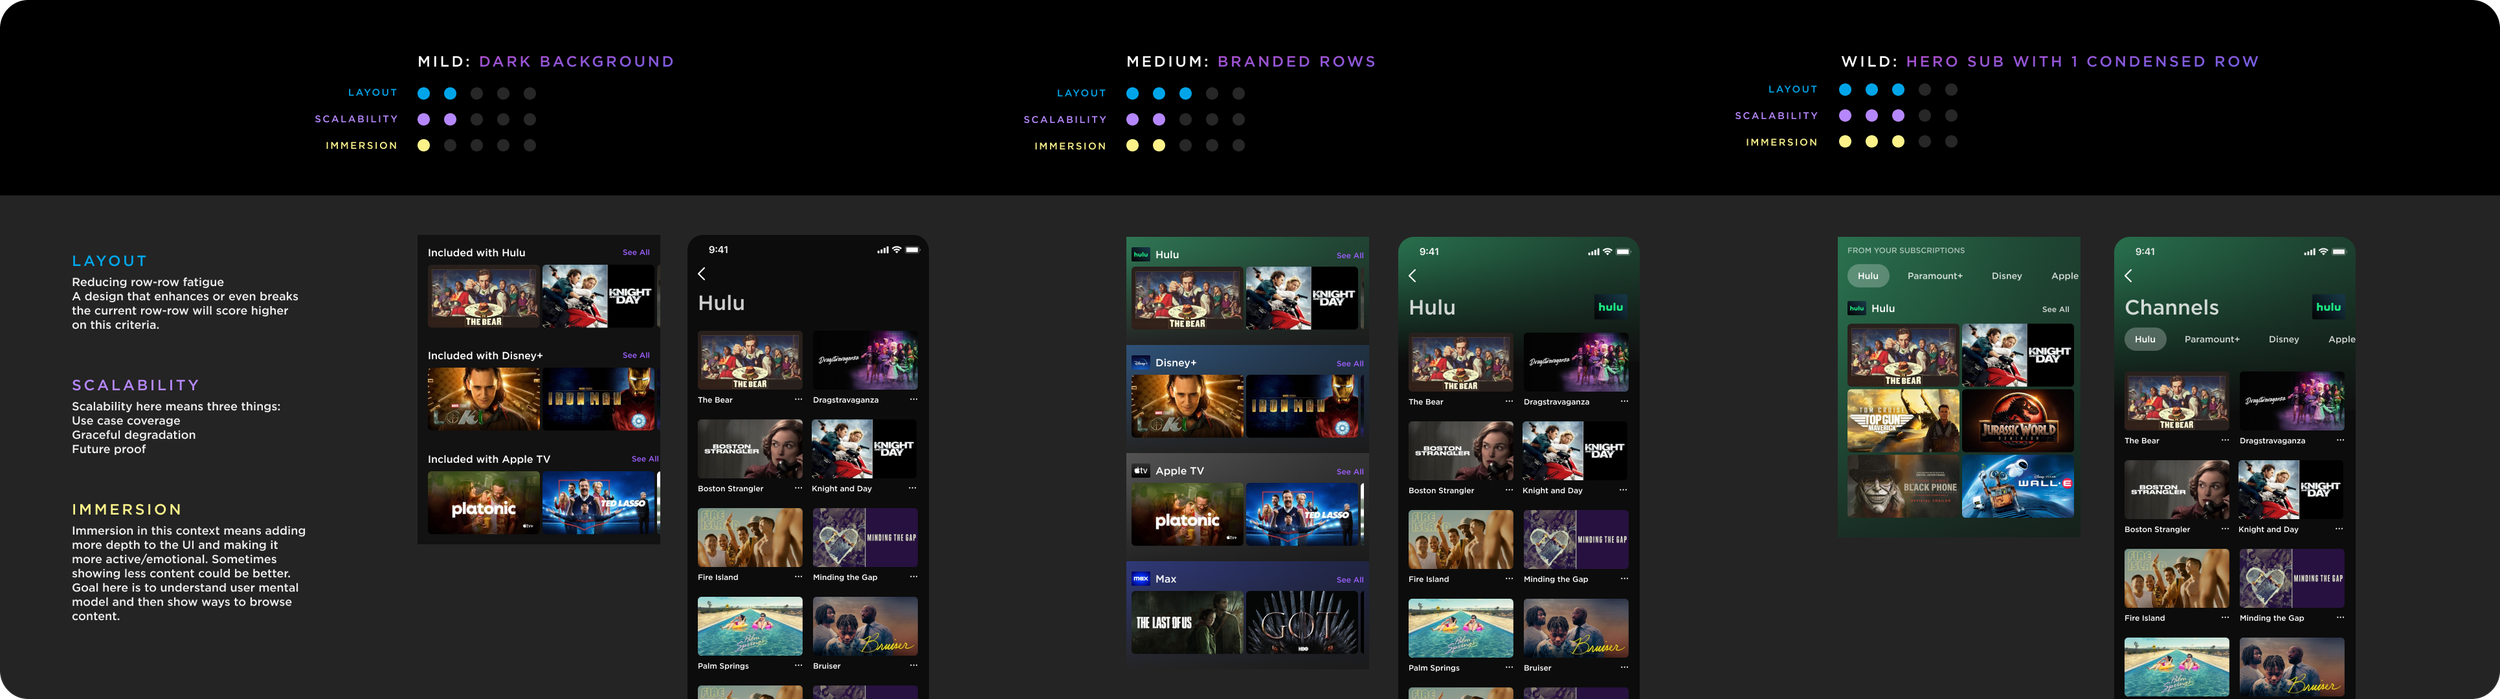Tap the back chevron on the green Hulu phone
The width and height of the screenshot is (2500, 699).
coord(1412,276)
